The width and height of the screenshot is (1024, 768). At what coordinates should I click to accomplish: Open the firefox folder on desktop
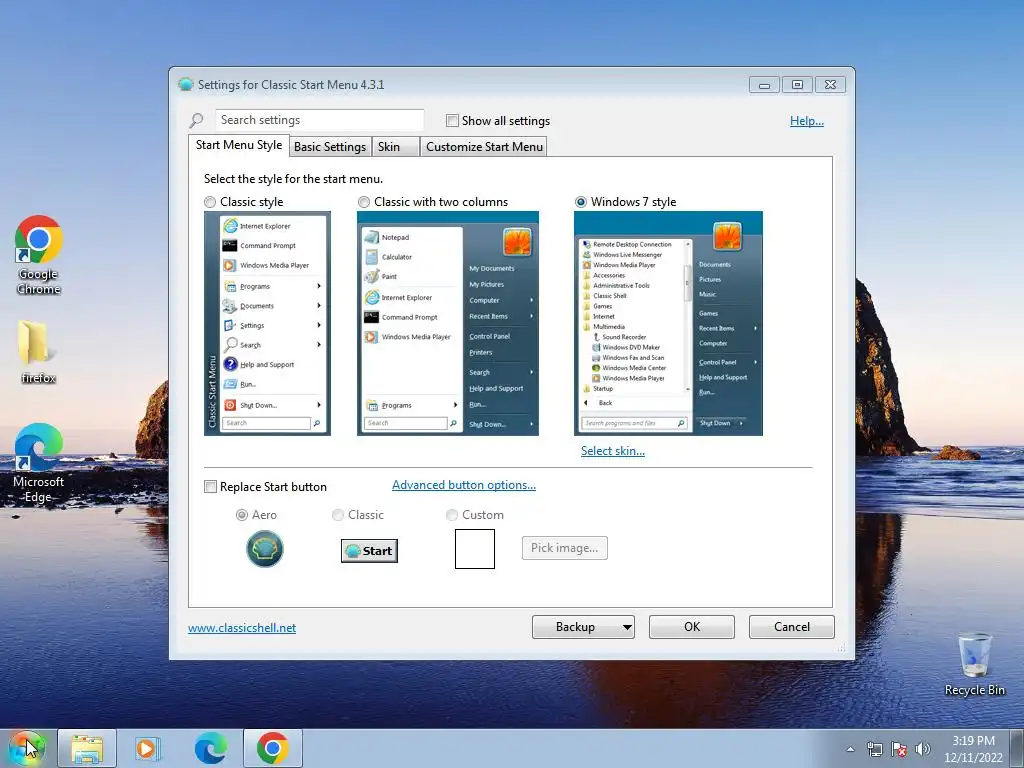(x=38, y=351)
